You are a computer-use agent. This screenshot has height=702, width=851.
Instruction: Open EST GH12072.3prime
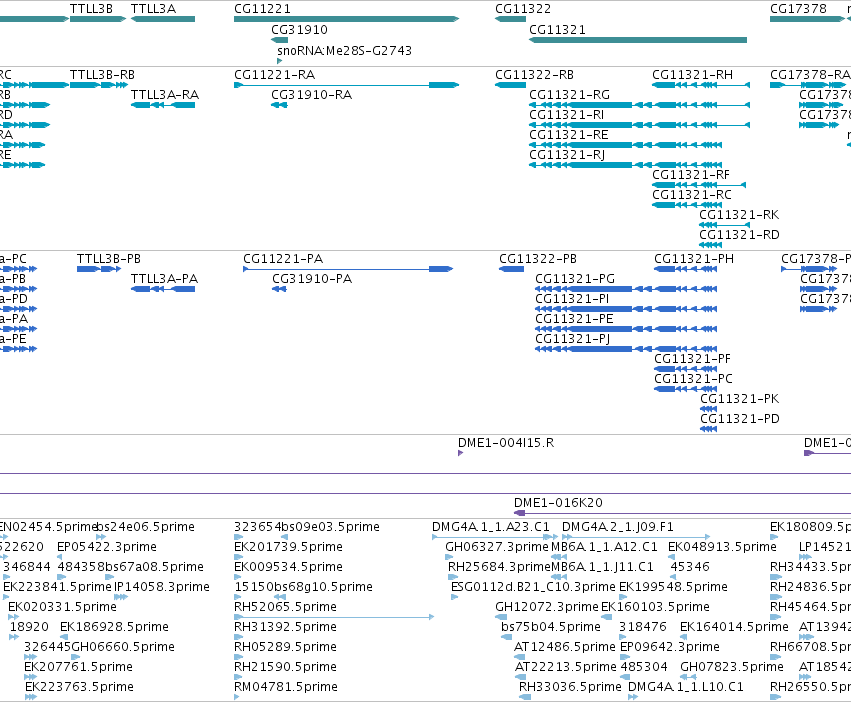click(547, 607)
